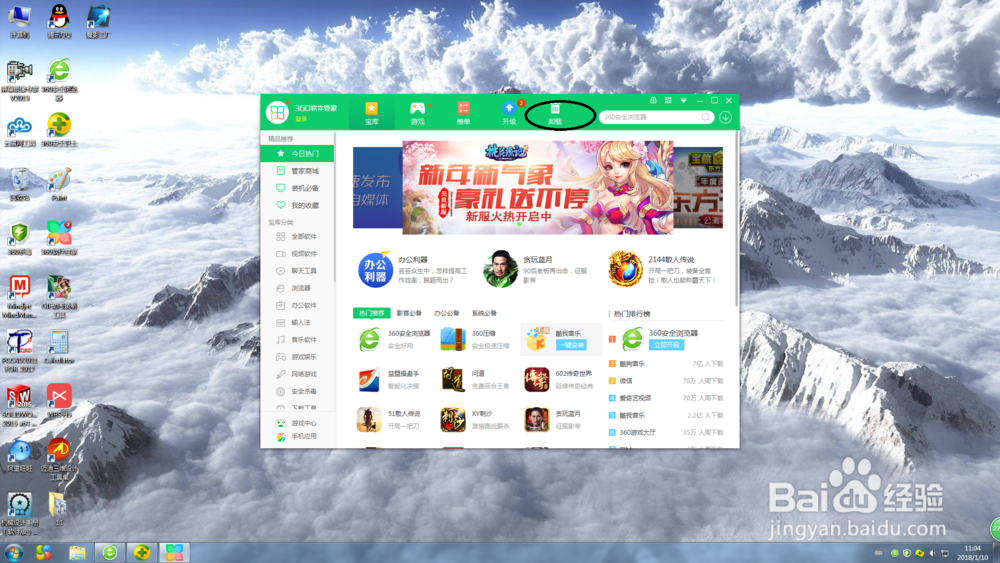This screenshot has width=1000, height=563.
Task: Open 手机应用 at sidebar bottom
Action: [297, 437]
